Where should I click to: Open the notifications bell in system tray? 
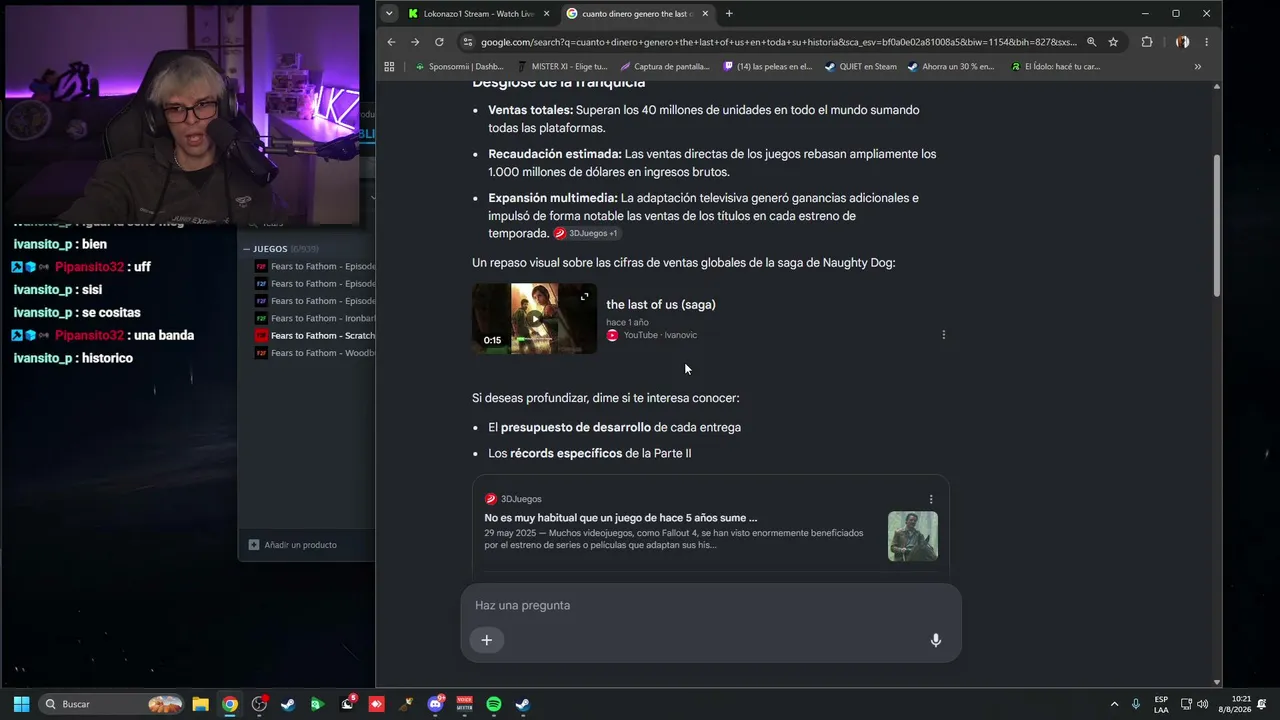pyautogui.click(x=1263, y=704)
